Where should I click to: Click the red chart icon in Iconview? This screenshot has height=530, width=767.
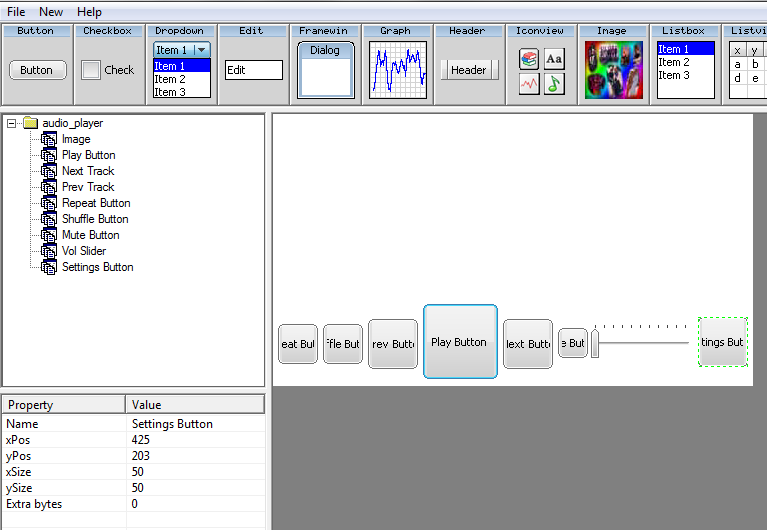coord(529,84)
